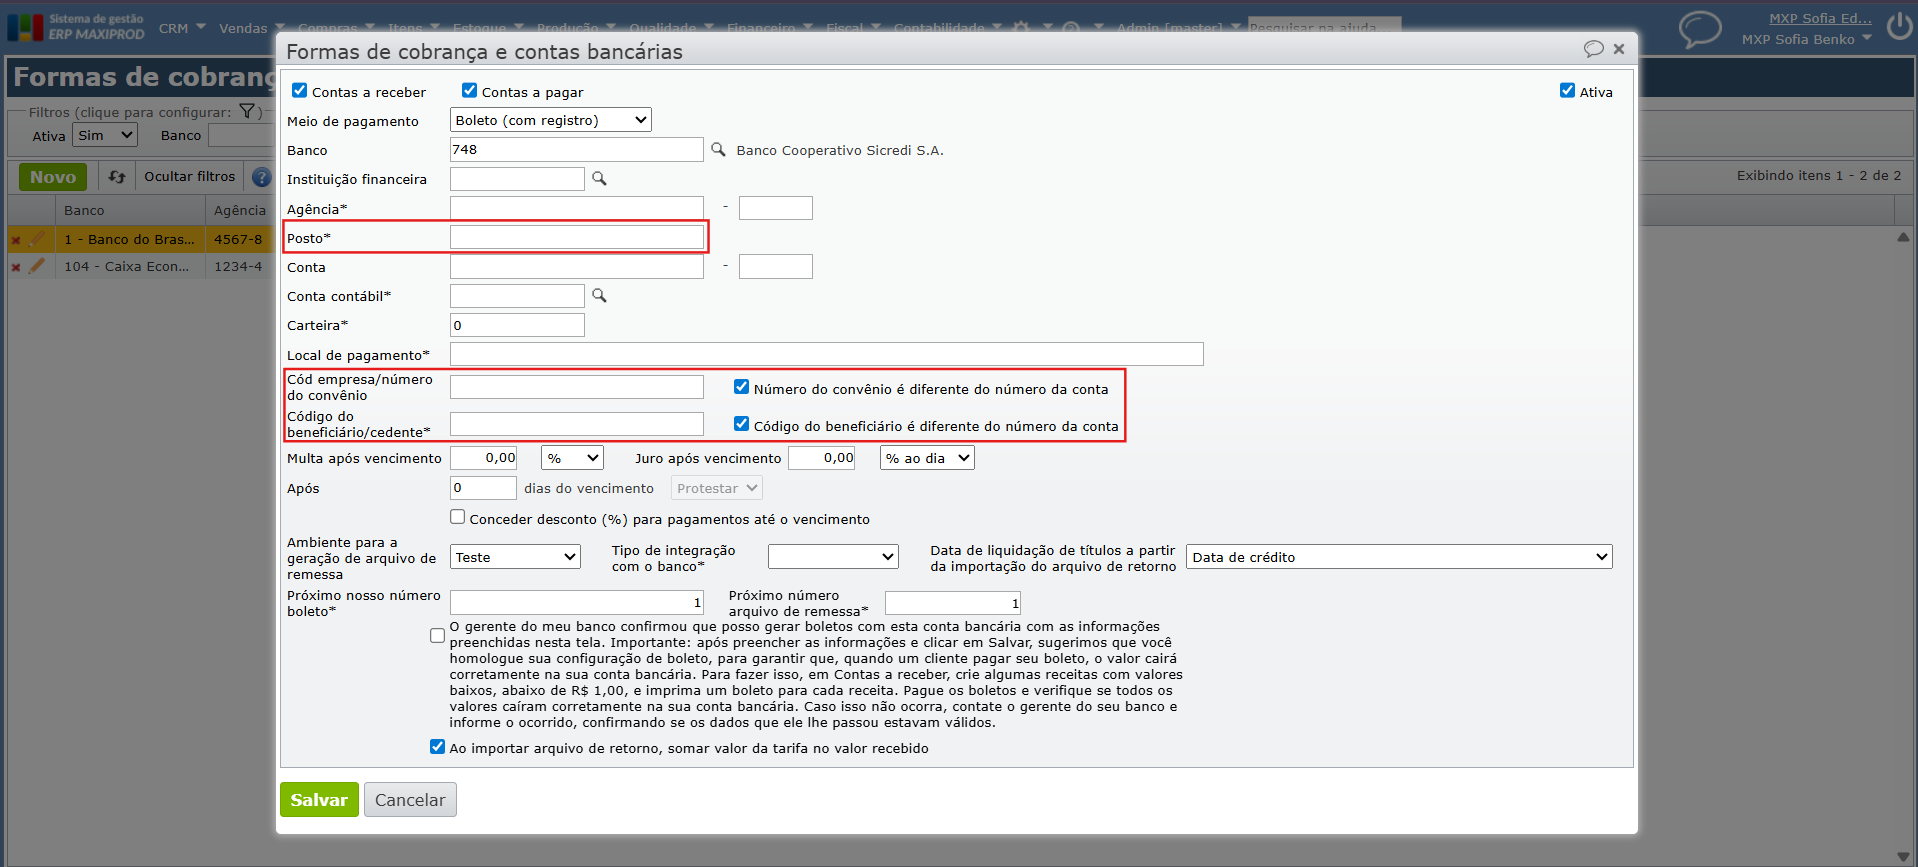Click the Local de pagamento field
Image resolution: width=1918 pixels, height=867 pixels.
tap(827, 354)
